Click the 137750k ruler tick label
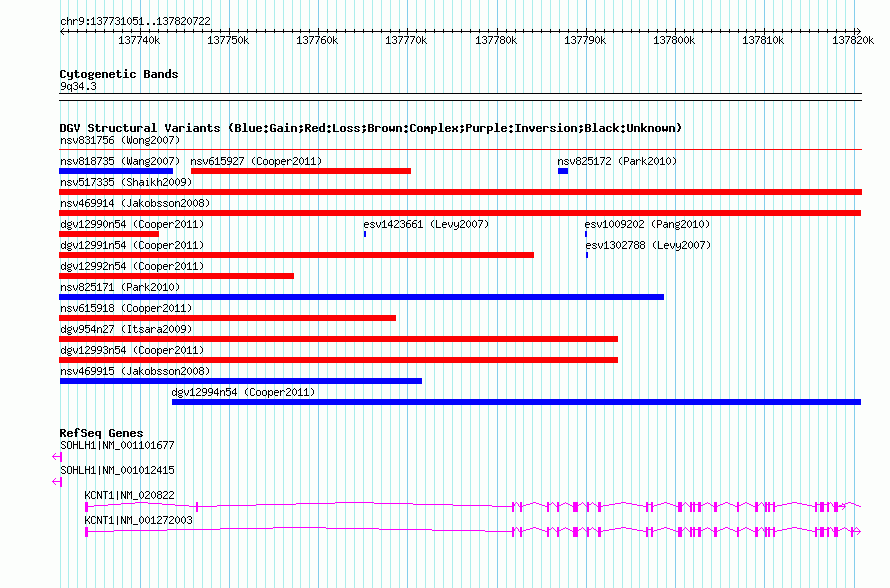 [x=228, y=40]
